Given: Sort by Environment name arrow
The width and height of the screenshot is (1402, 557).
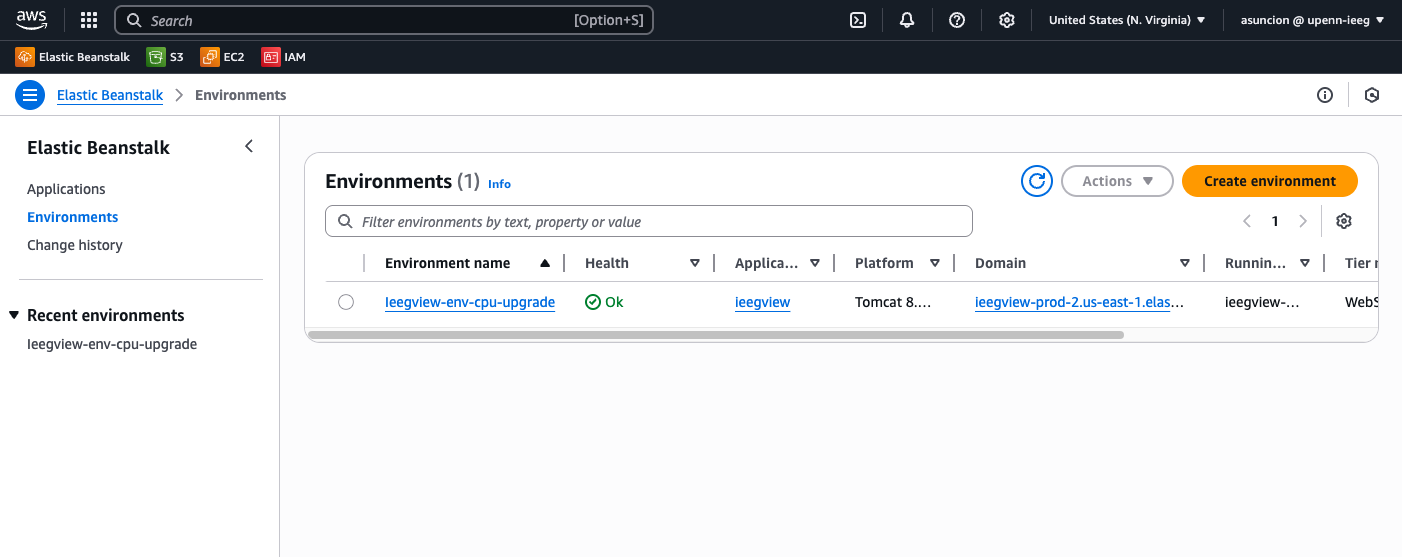Looking at the screenshot, I should point(545,263).
